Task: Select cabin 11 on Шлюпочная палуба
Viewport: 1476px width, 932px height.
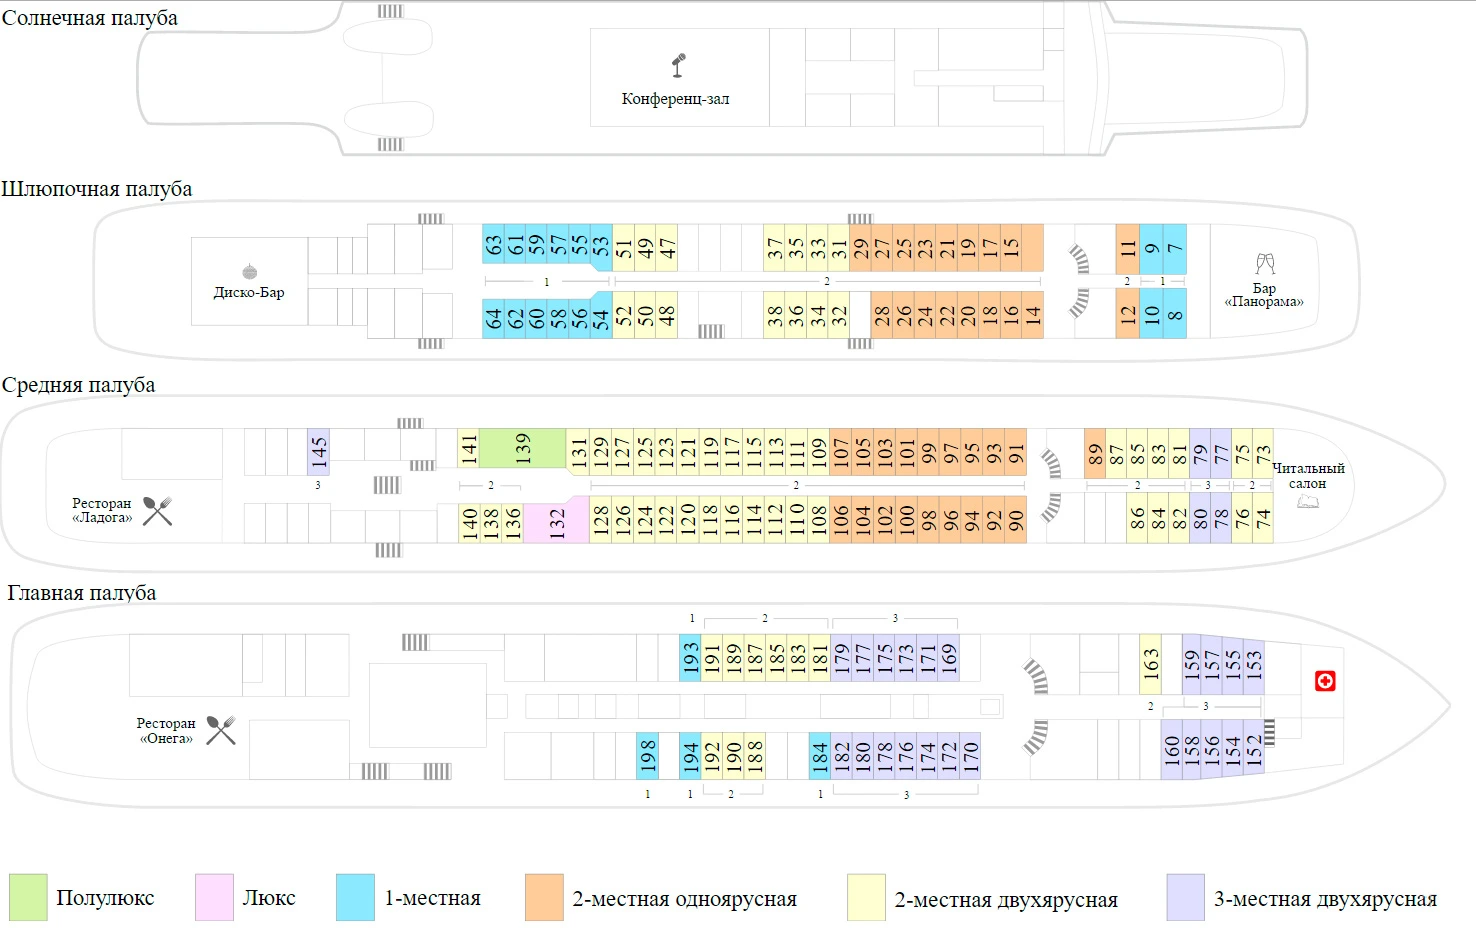Action: click(x=1127, y=249)
